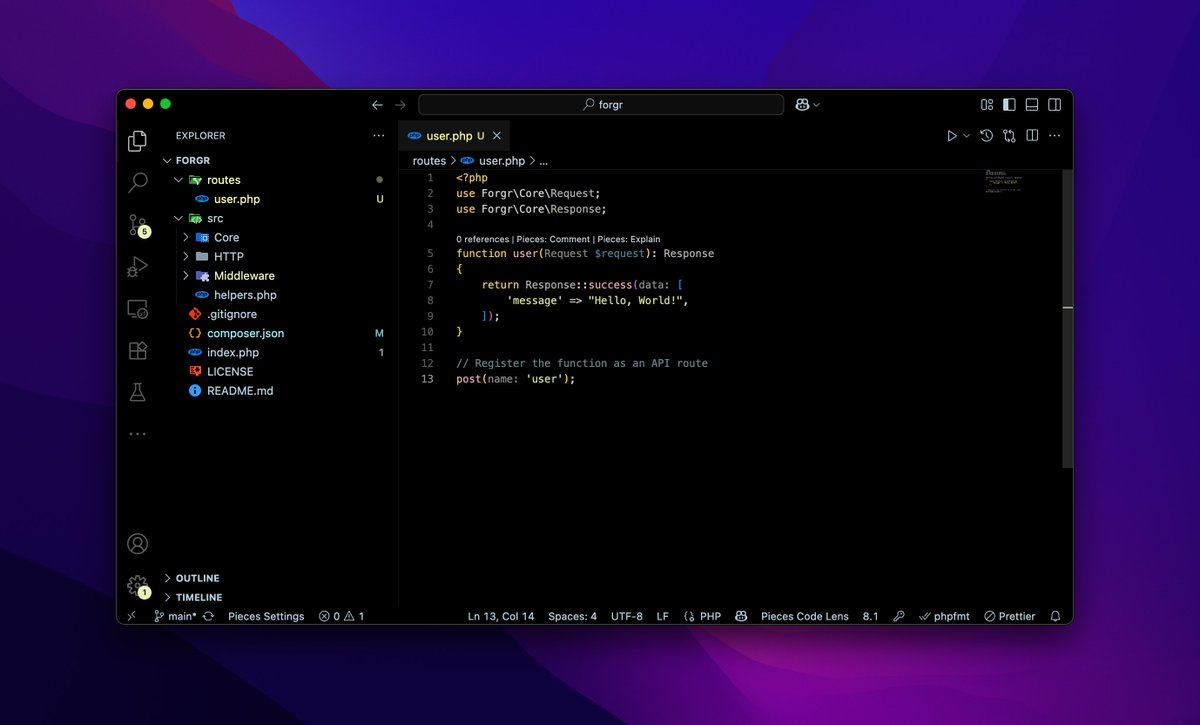The height and width of the screenshot is (725, 1200).
Task: Toggle the Primary Side Bar visibility
Action: (1009, 104)
